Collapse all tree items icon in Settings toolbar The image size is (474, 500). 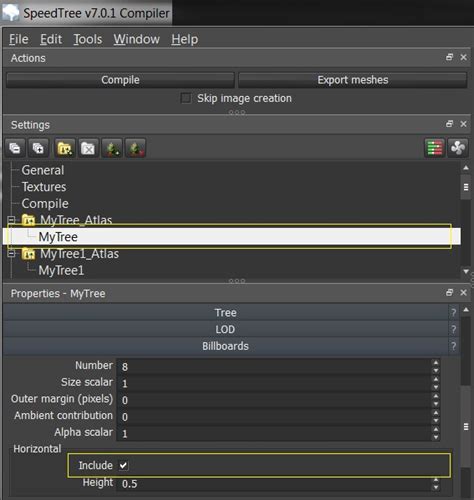coord(15,148)
